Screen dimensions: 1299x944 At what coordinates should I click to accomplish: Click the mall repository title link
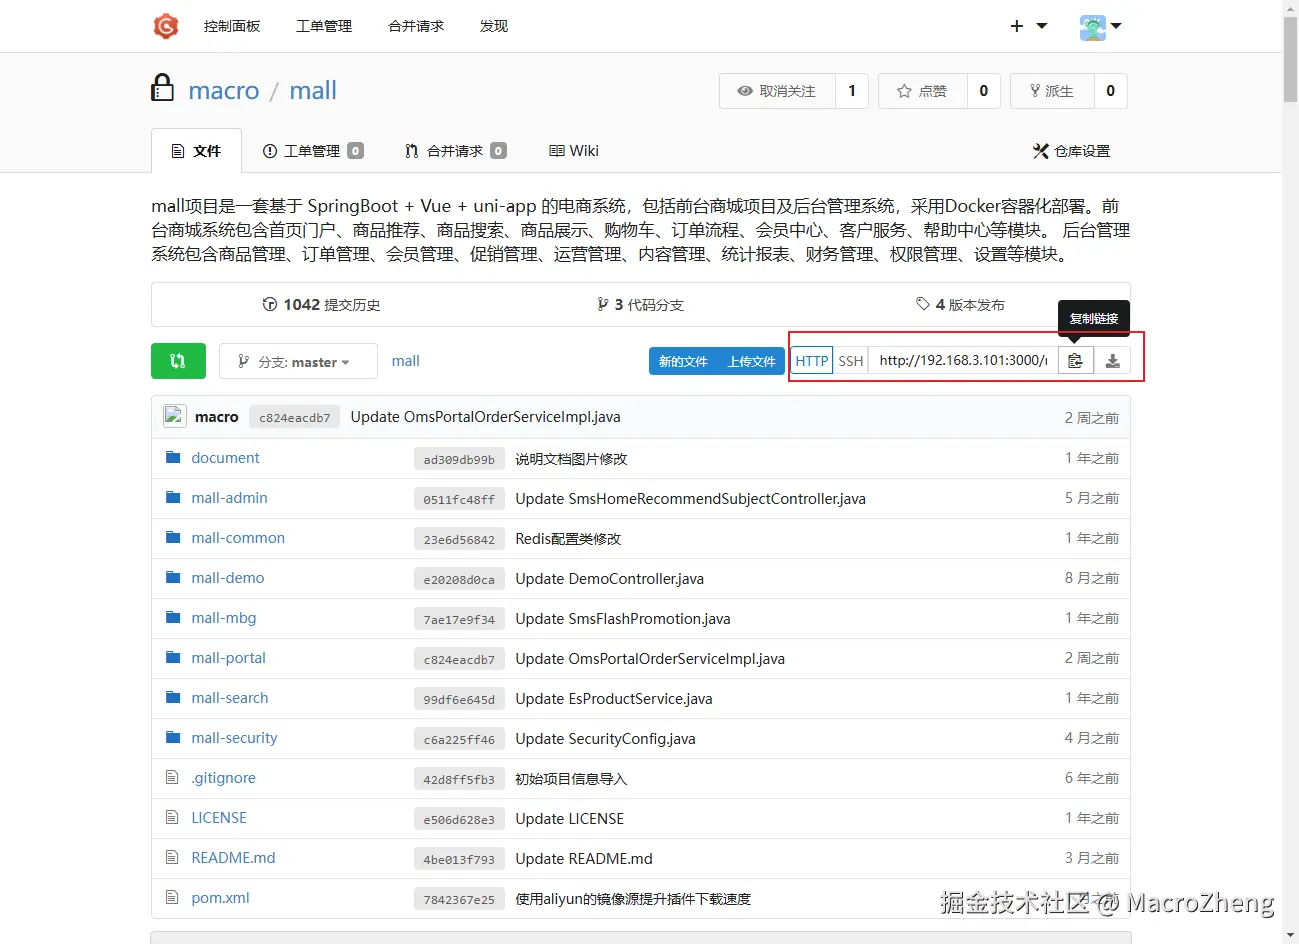[313, 91]
